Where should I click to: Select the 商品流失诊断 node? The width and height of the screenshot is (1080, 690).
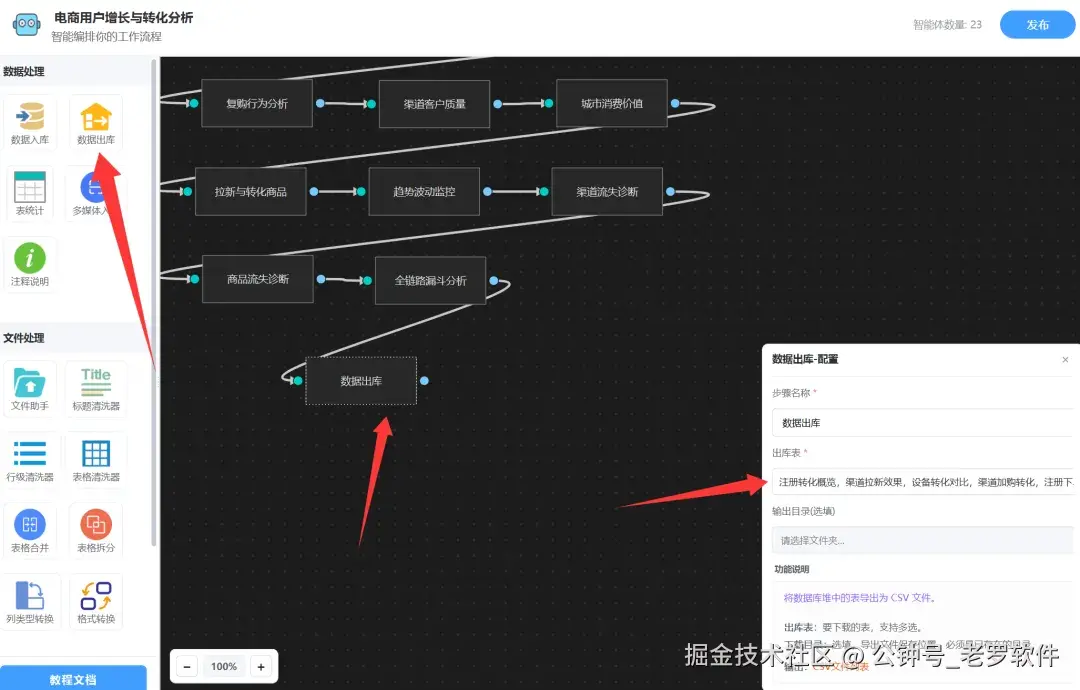(x=258, y=279)
